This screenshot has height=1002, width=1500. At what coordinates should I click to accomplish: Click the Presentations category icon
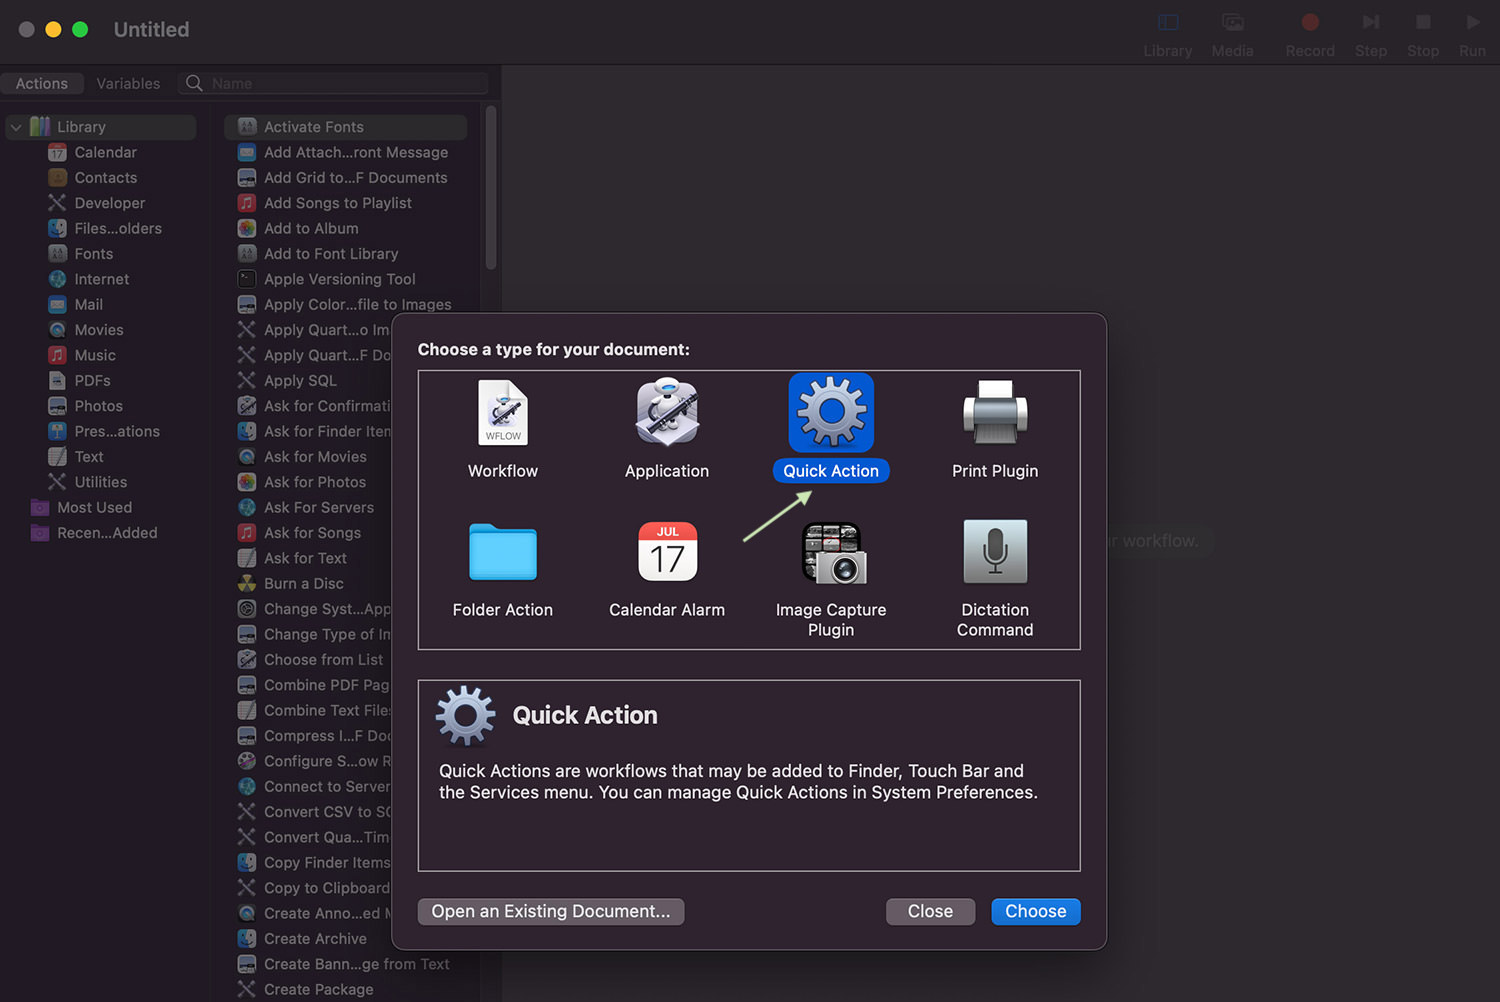[58, 431]
